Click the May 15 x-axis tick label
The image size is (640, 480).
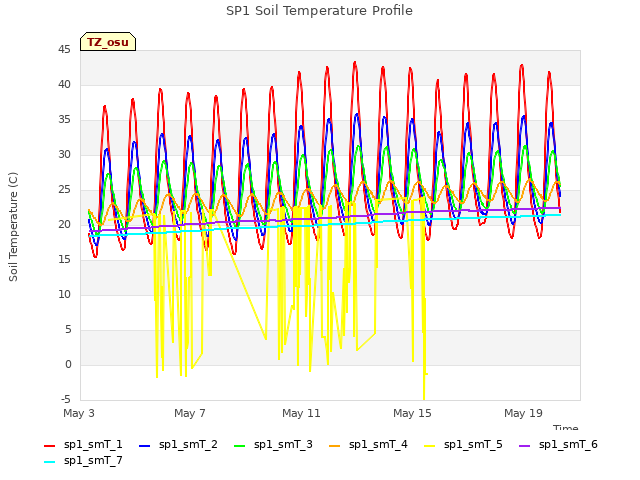pyautogui.click(x=412, y=413)
